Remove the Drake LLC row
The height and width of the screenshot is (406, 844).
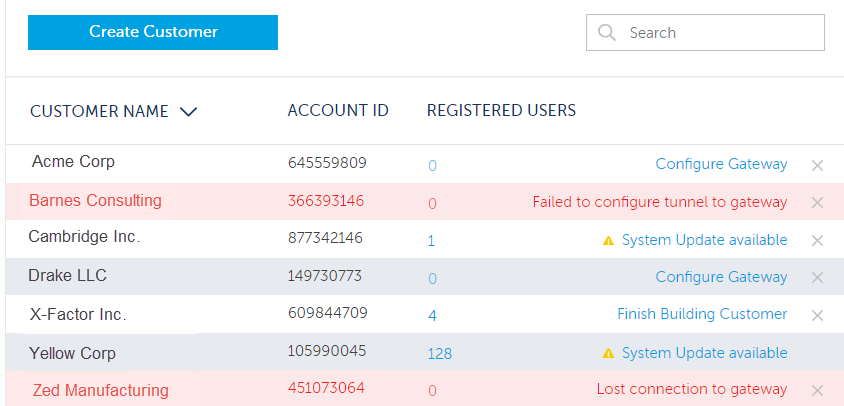pyautogui.click(x=817, y=277)
